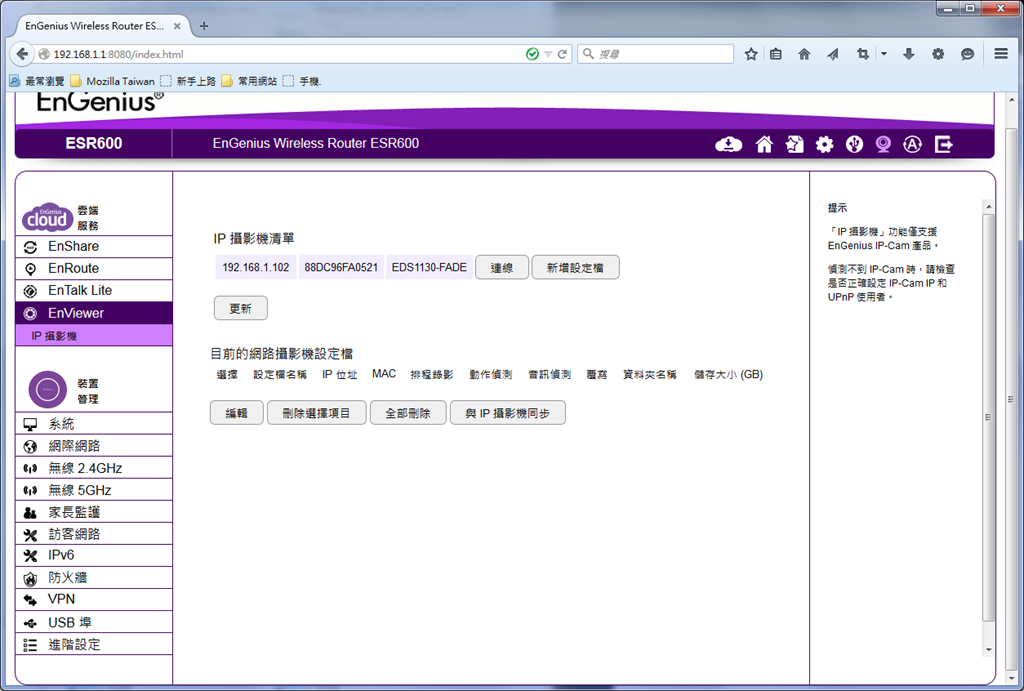Click the circled A icon in header
The image size is (1024, 691).
[912, 144]
